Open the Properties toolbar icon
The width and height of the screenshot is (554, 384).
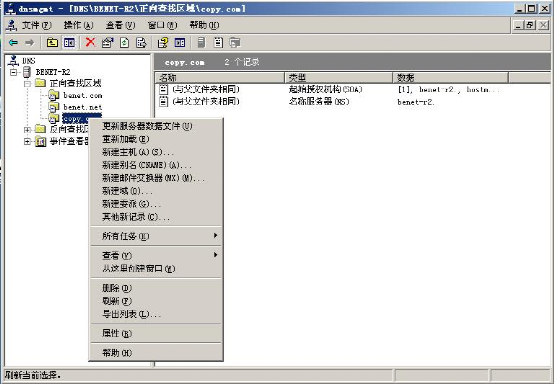tap(107, 43)
